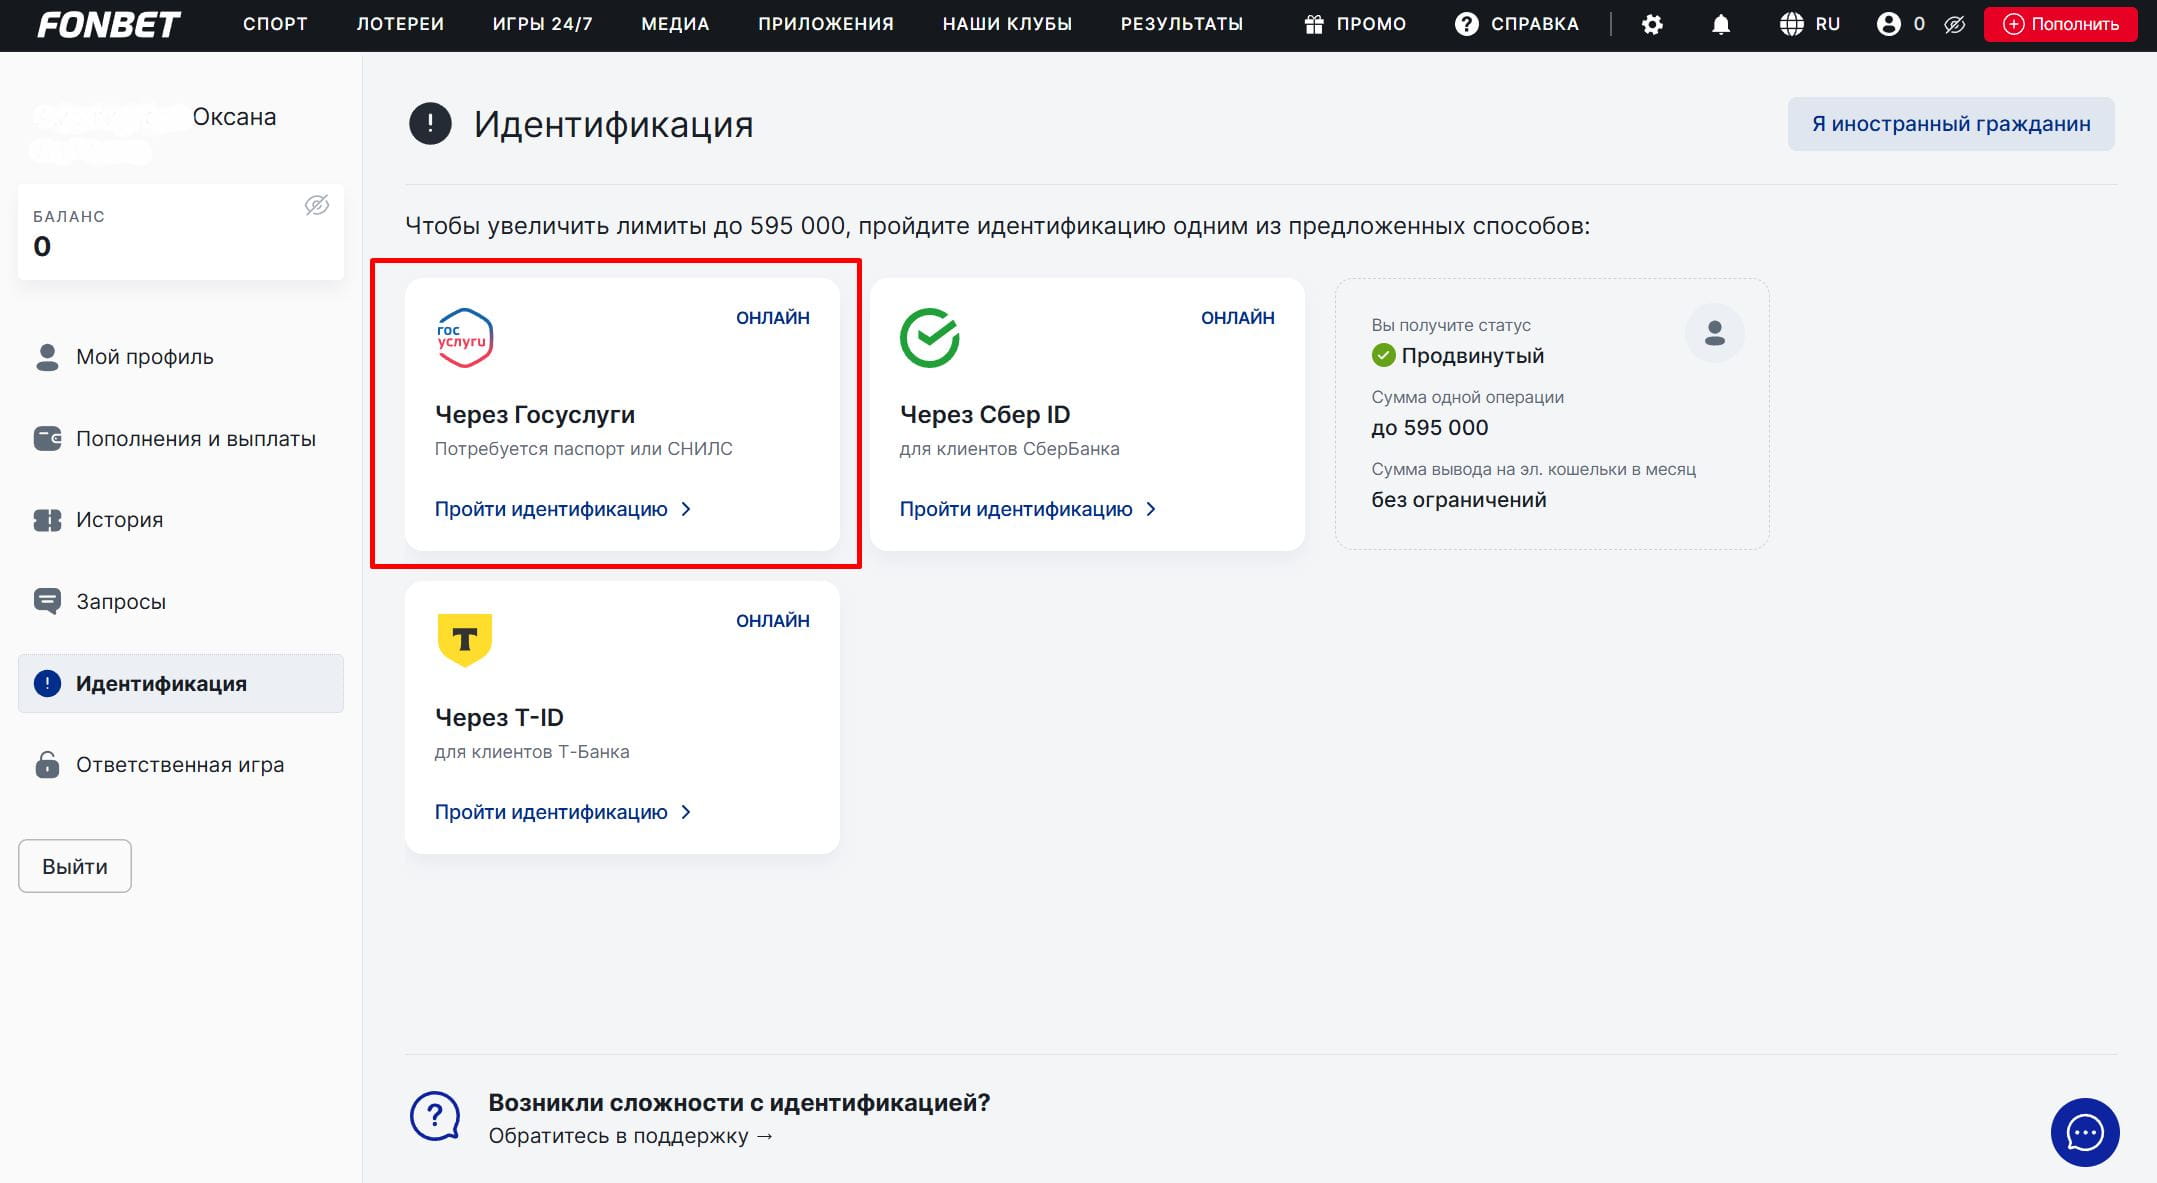This screenshot has height=1183, width=2157.
Task: Click the chevron after T-ID identification link
Action: click(686, 812)
